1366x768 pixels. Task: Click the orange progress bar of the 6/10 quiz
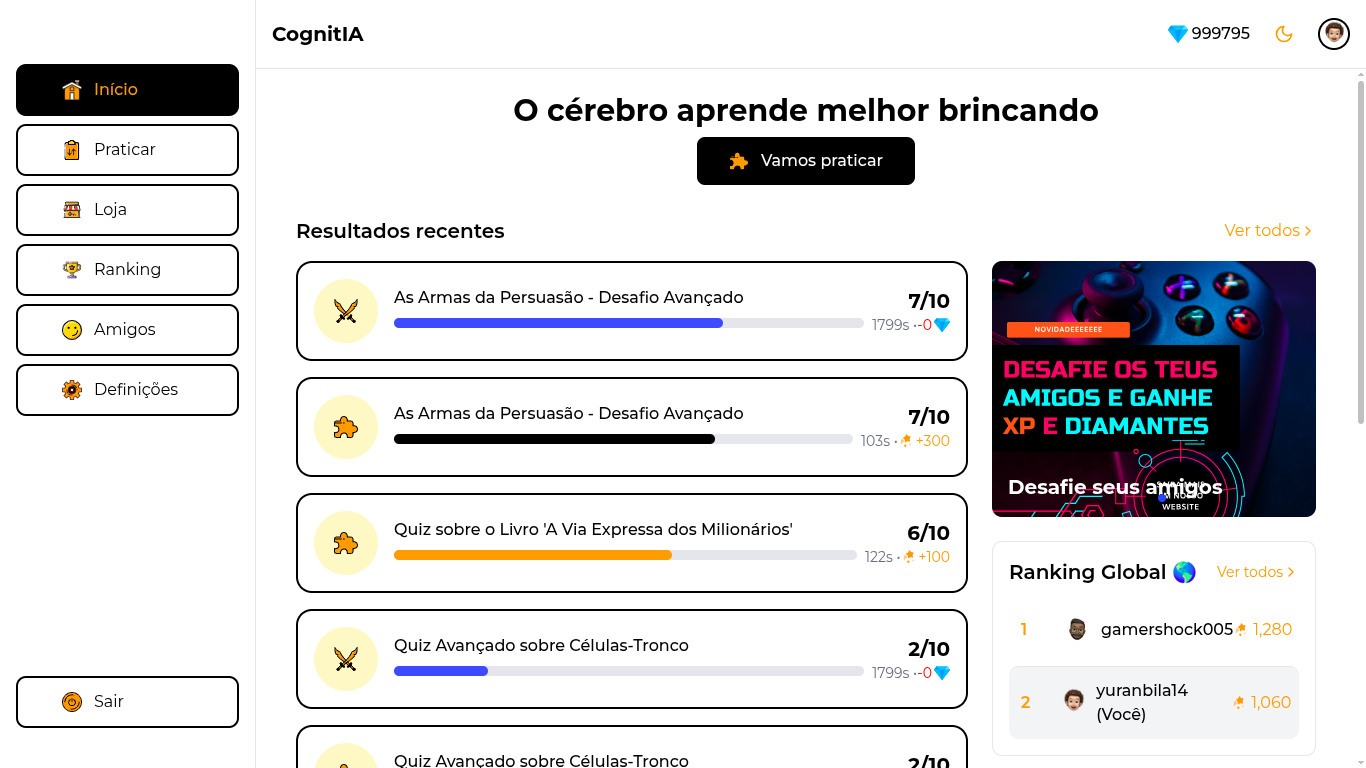coord(533,554)
